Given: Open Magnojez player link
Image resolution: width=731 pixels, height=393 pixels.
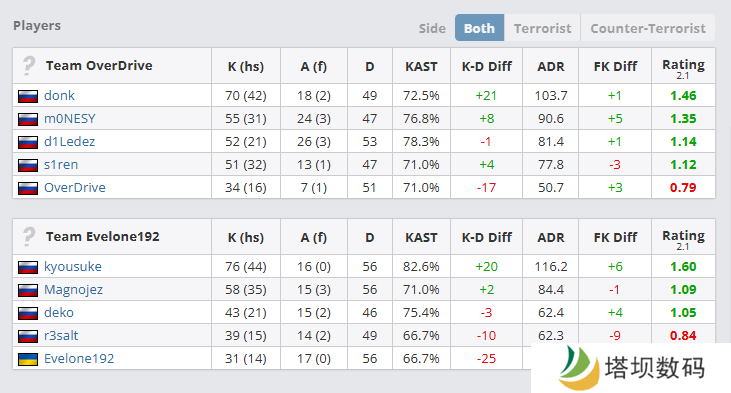Looking at the screenshot, I should (73, 290).
